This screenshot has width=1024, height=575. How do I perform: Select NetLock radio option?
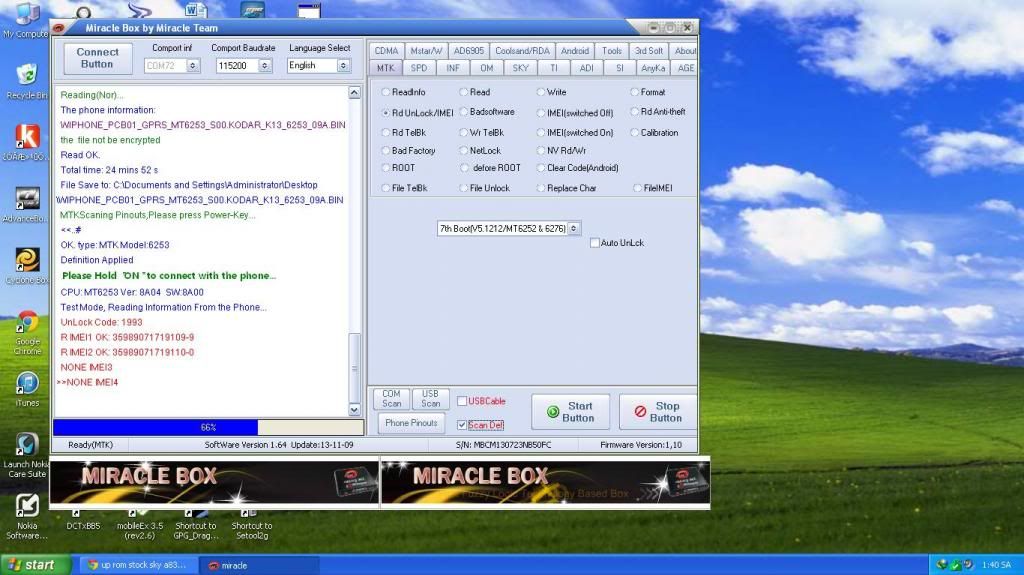coord(464,150)
